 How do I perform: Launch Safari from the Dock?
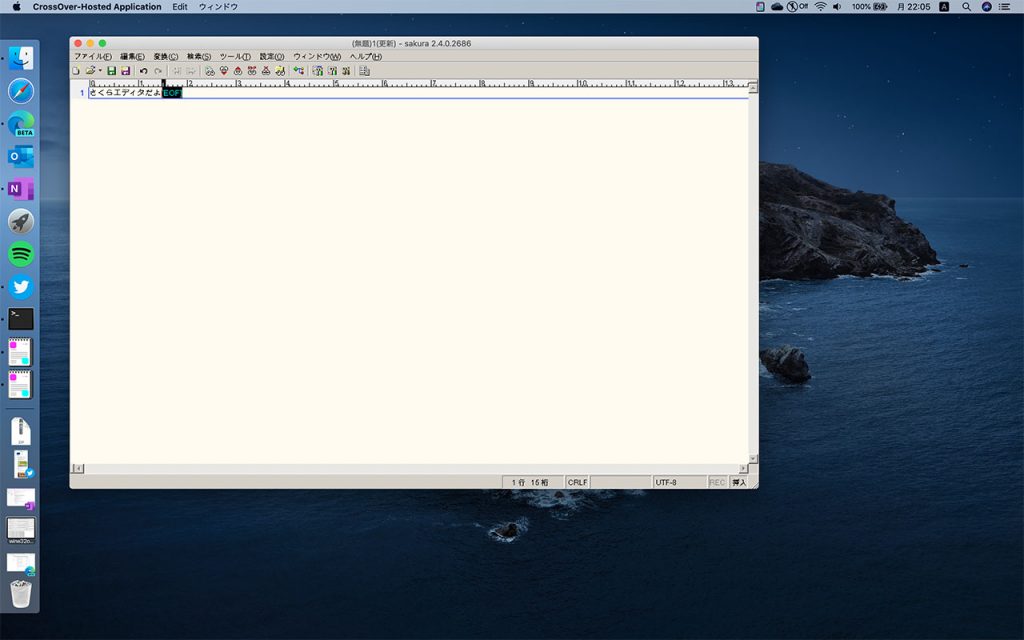[x=21, y=91]
